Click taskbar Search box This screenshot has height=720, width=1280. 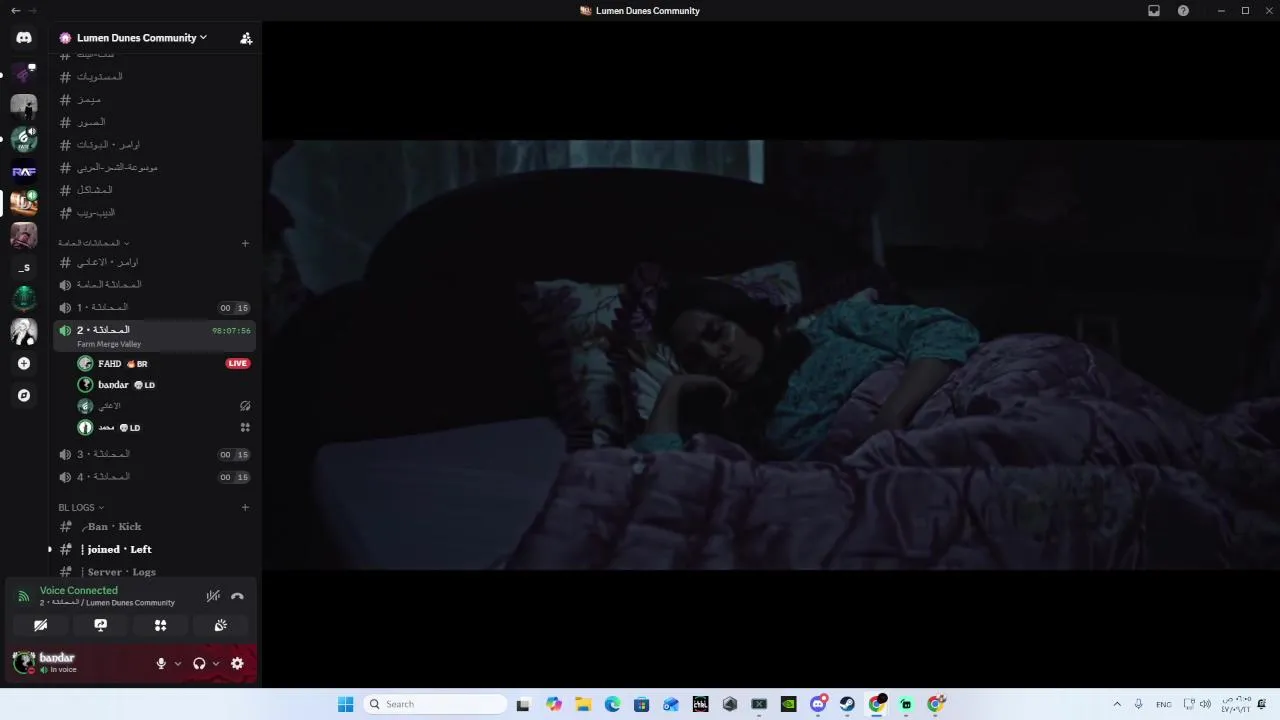435,704
